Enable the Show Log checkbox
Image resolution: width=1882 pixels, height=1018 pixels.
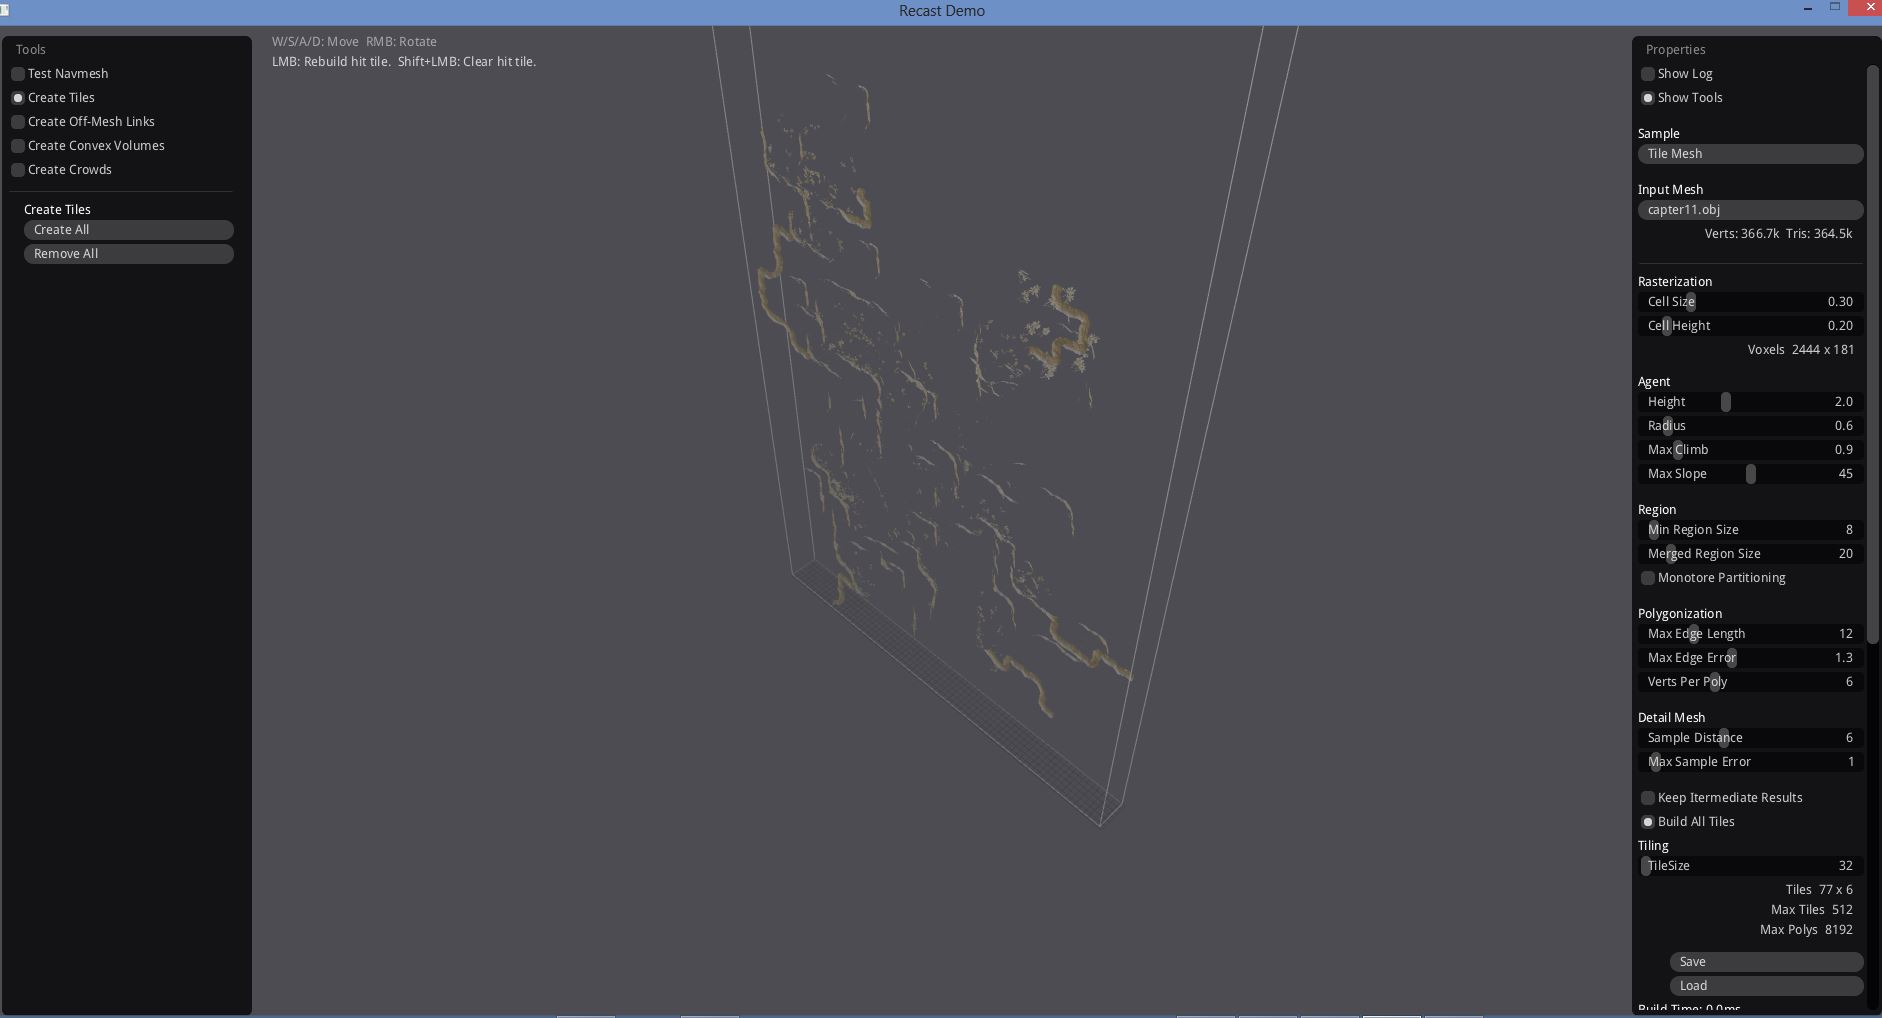click(1648, 74)
